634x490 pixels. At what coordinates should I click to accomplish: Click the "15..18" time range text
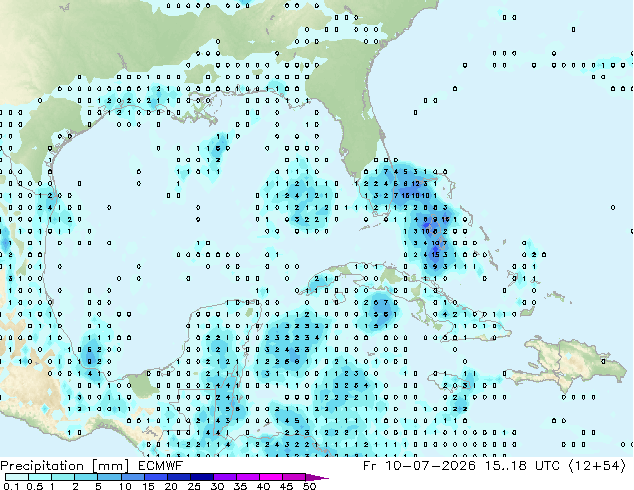[x=505, y=466]
